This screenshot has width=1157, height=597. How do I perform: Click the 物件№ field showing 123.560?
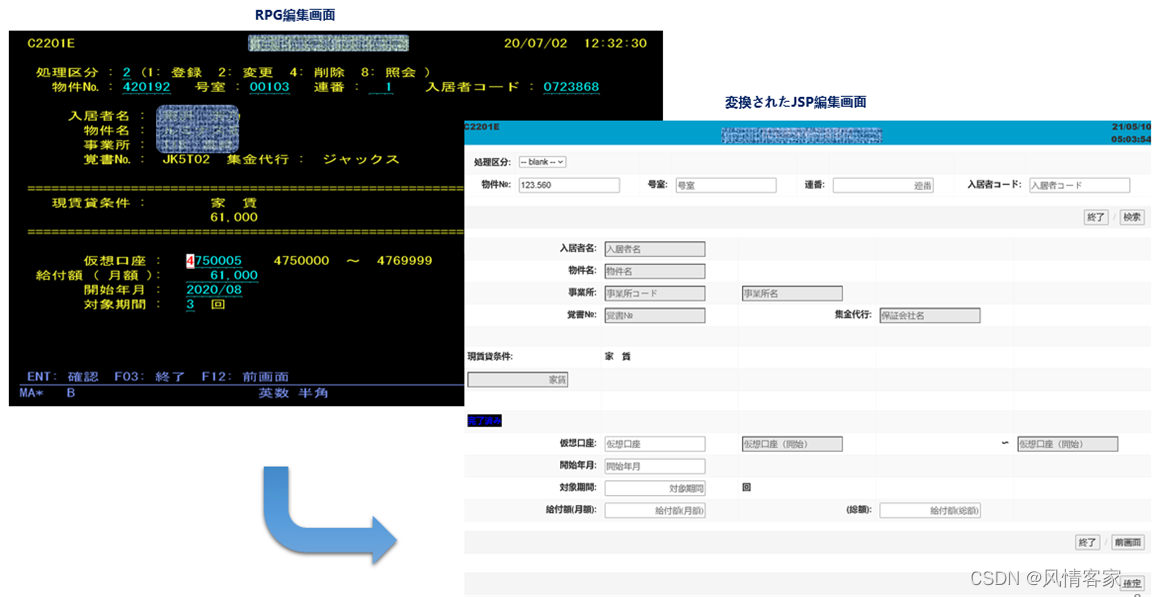click(569, 186)
